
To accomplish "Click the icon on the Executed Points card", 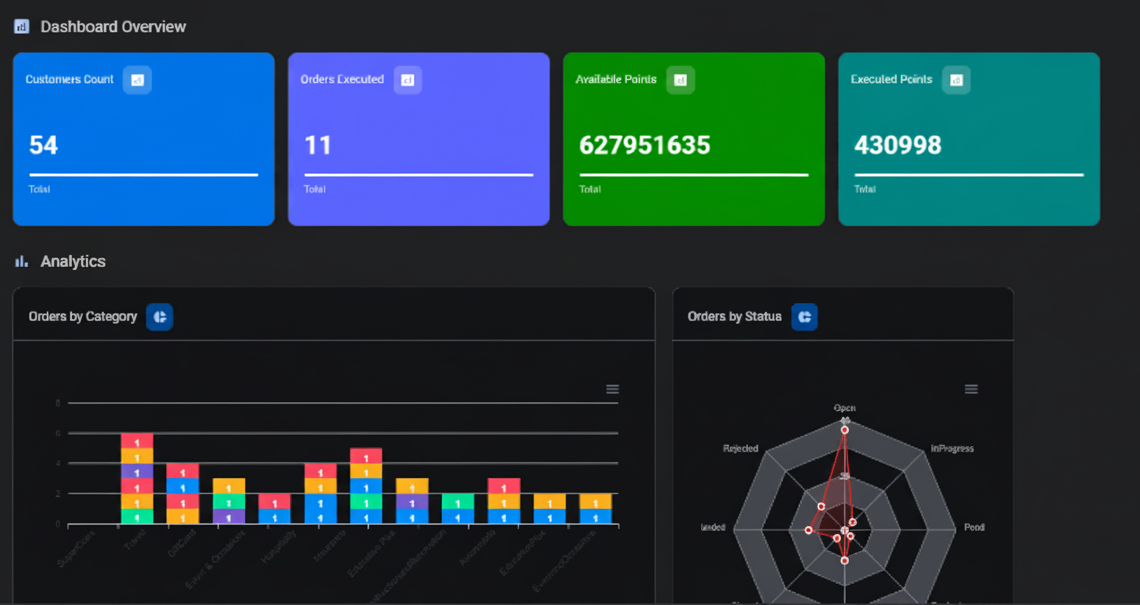I will (x=956, y=79).
